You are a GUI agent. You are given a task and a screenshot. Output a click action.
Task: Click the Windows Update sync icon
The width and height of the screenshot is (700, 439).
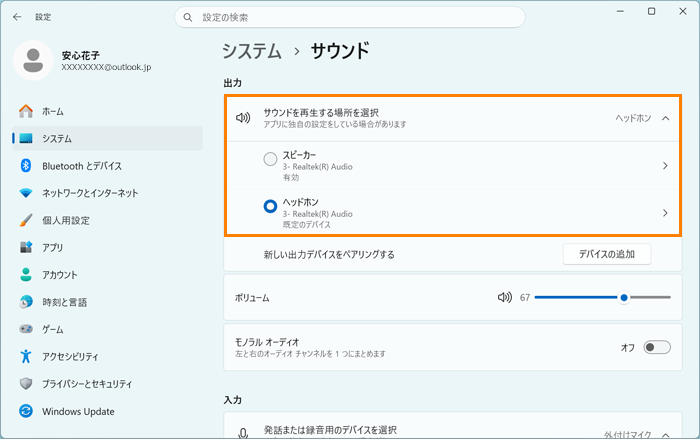point(26,411)
